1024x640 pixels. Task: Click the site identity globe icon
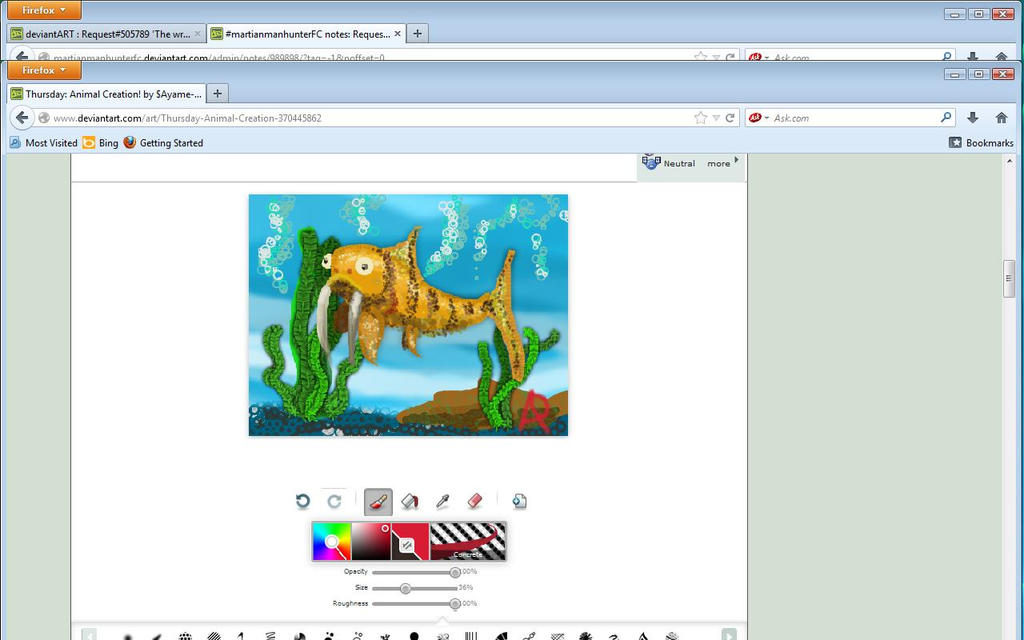pyautogui.click(x=44, y=118)
